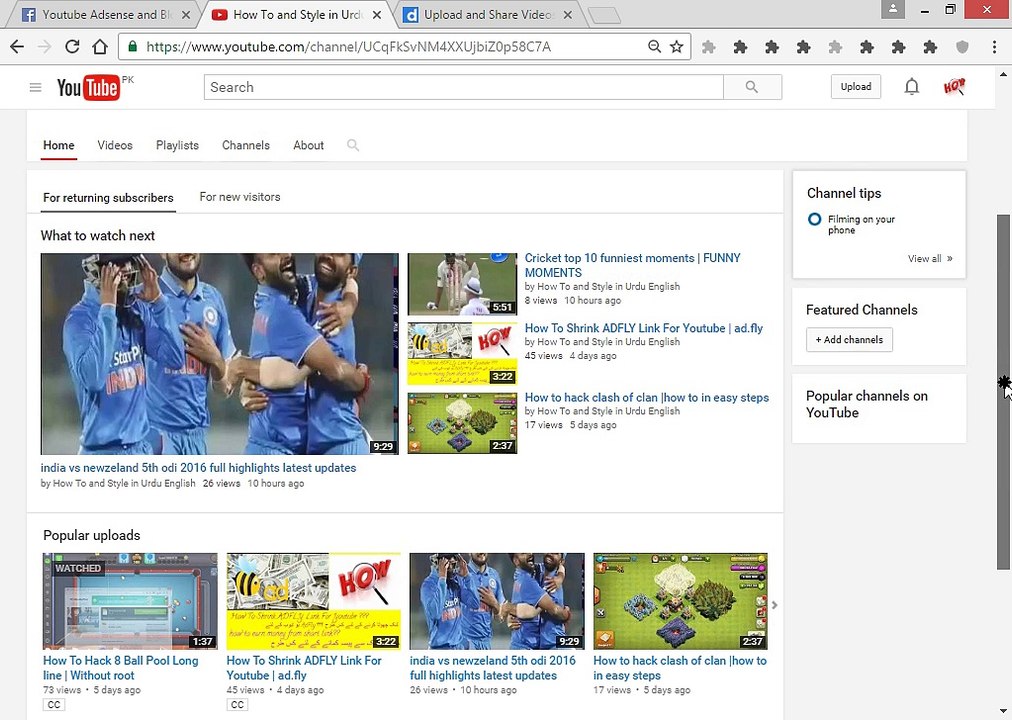Image resolution: width=1012 pixels, height=720 pixels.
Task: Open the 3:22 ADFLY thumbnail in What to watch next
Action: click(462, 354)
